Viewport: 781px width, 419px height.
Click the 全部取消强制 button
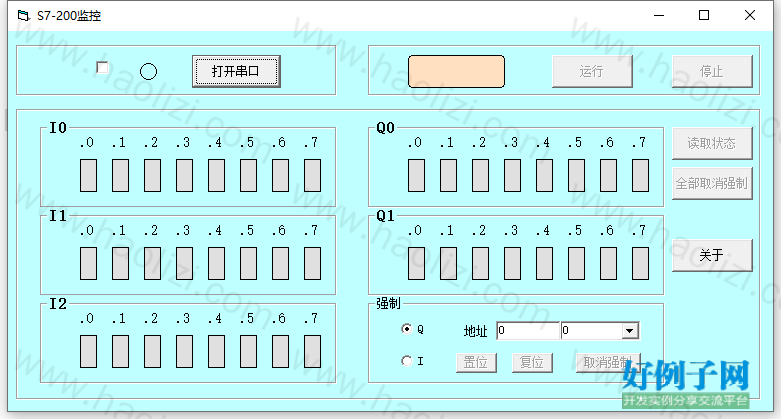[712, 183]
